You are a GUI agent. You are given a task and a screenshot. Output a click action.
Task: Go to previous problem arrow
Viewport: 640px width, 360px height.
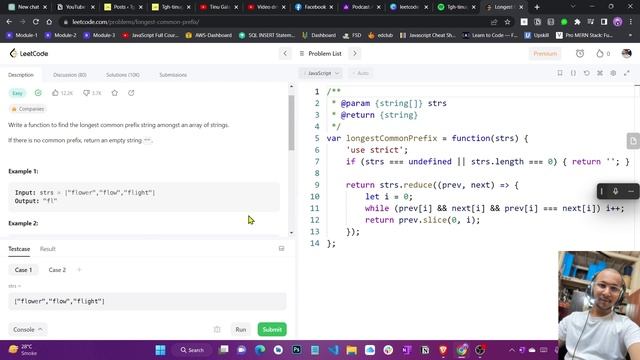(x=285, y=53)
